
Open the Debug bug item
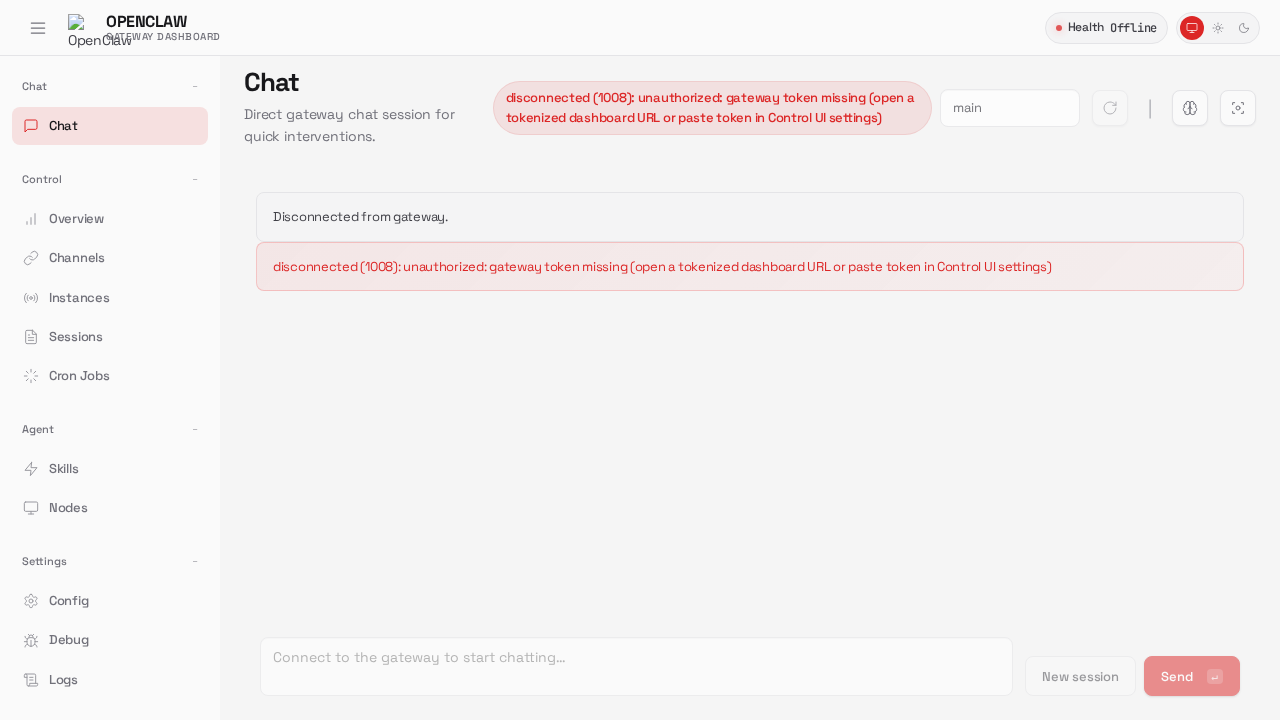pos(69,640)
